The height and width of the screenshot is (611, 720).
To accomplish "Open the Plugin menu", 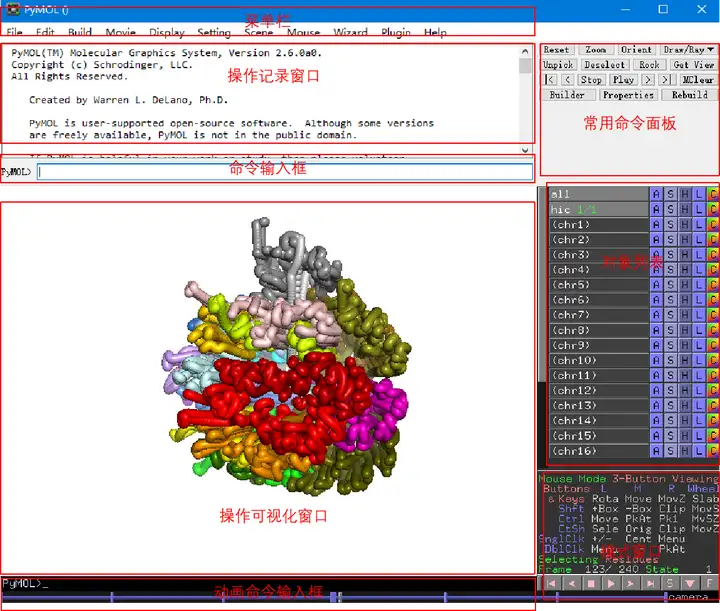I will [396, 32].
